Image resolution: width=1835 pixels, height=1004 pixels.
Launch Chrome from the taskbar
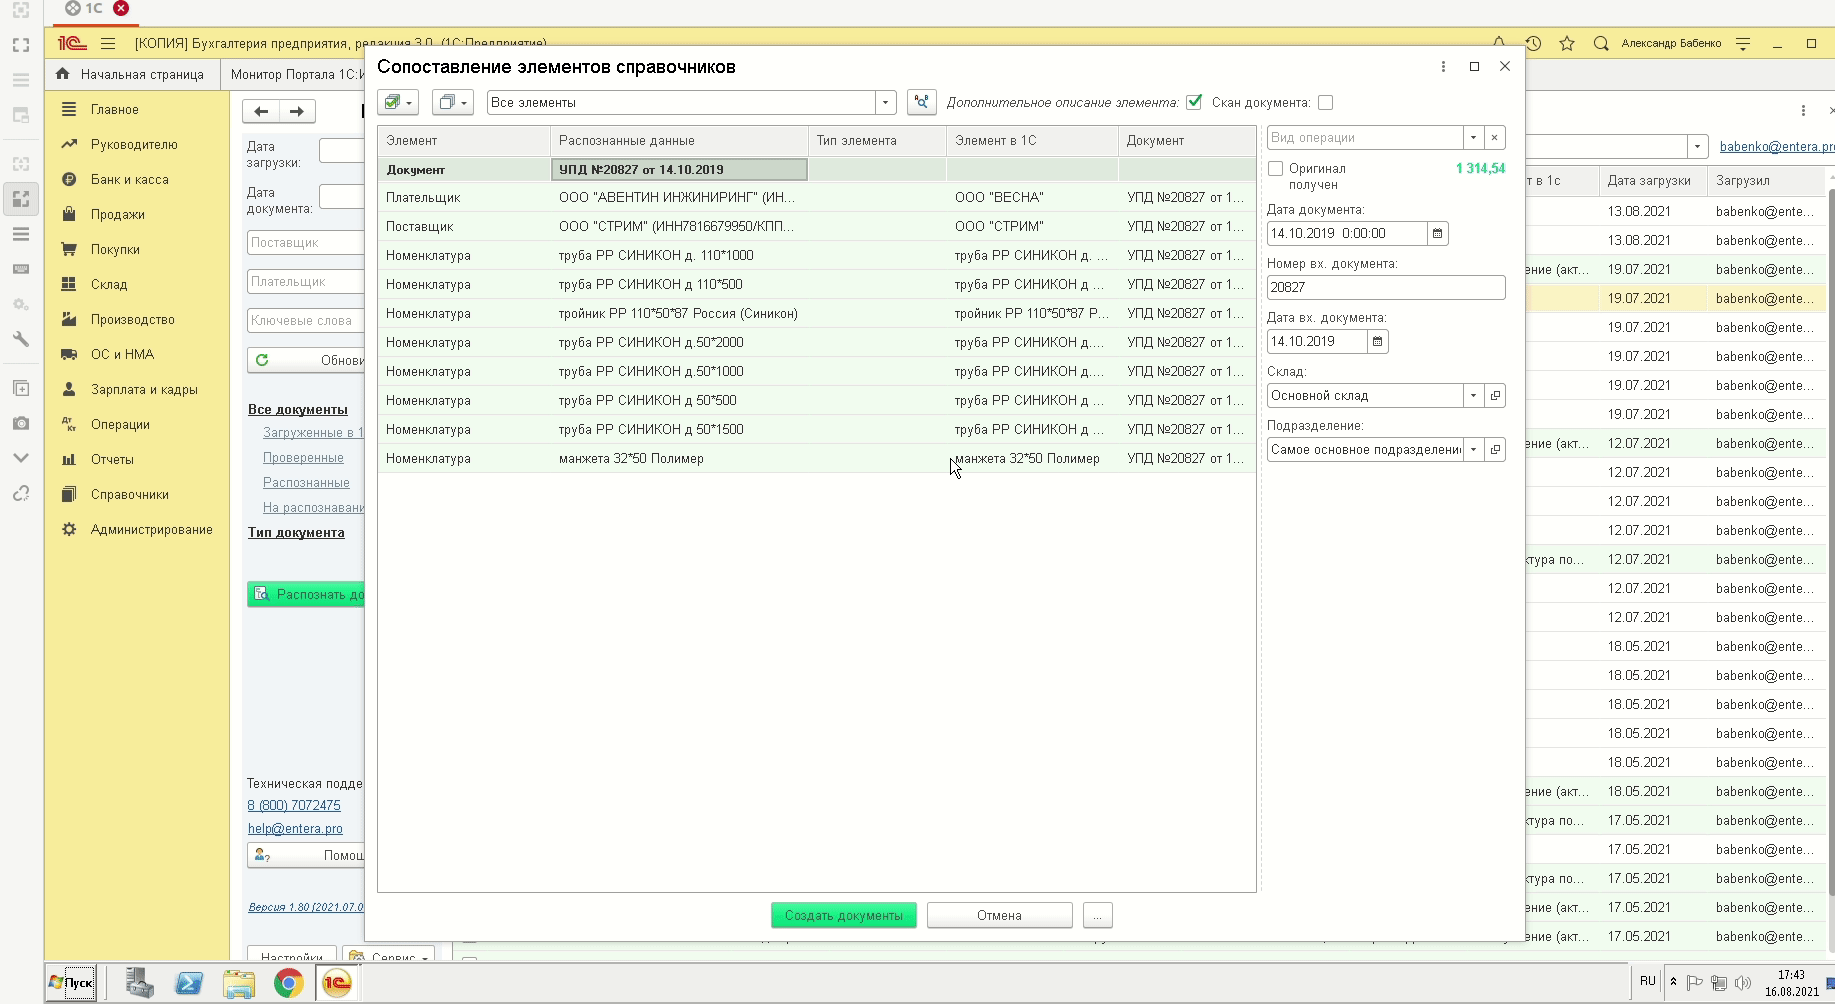click(x=288, y=983)
